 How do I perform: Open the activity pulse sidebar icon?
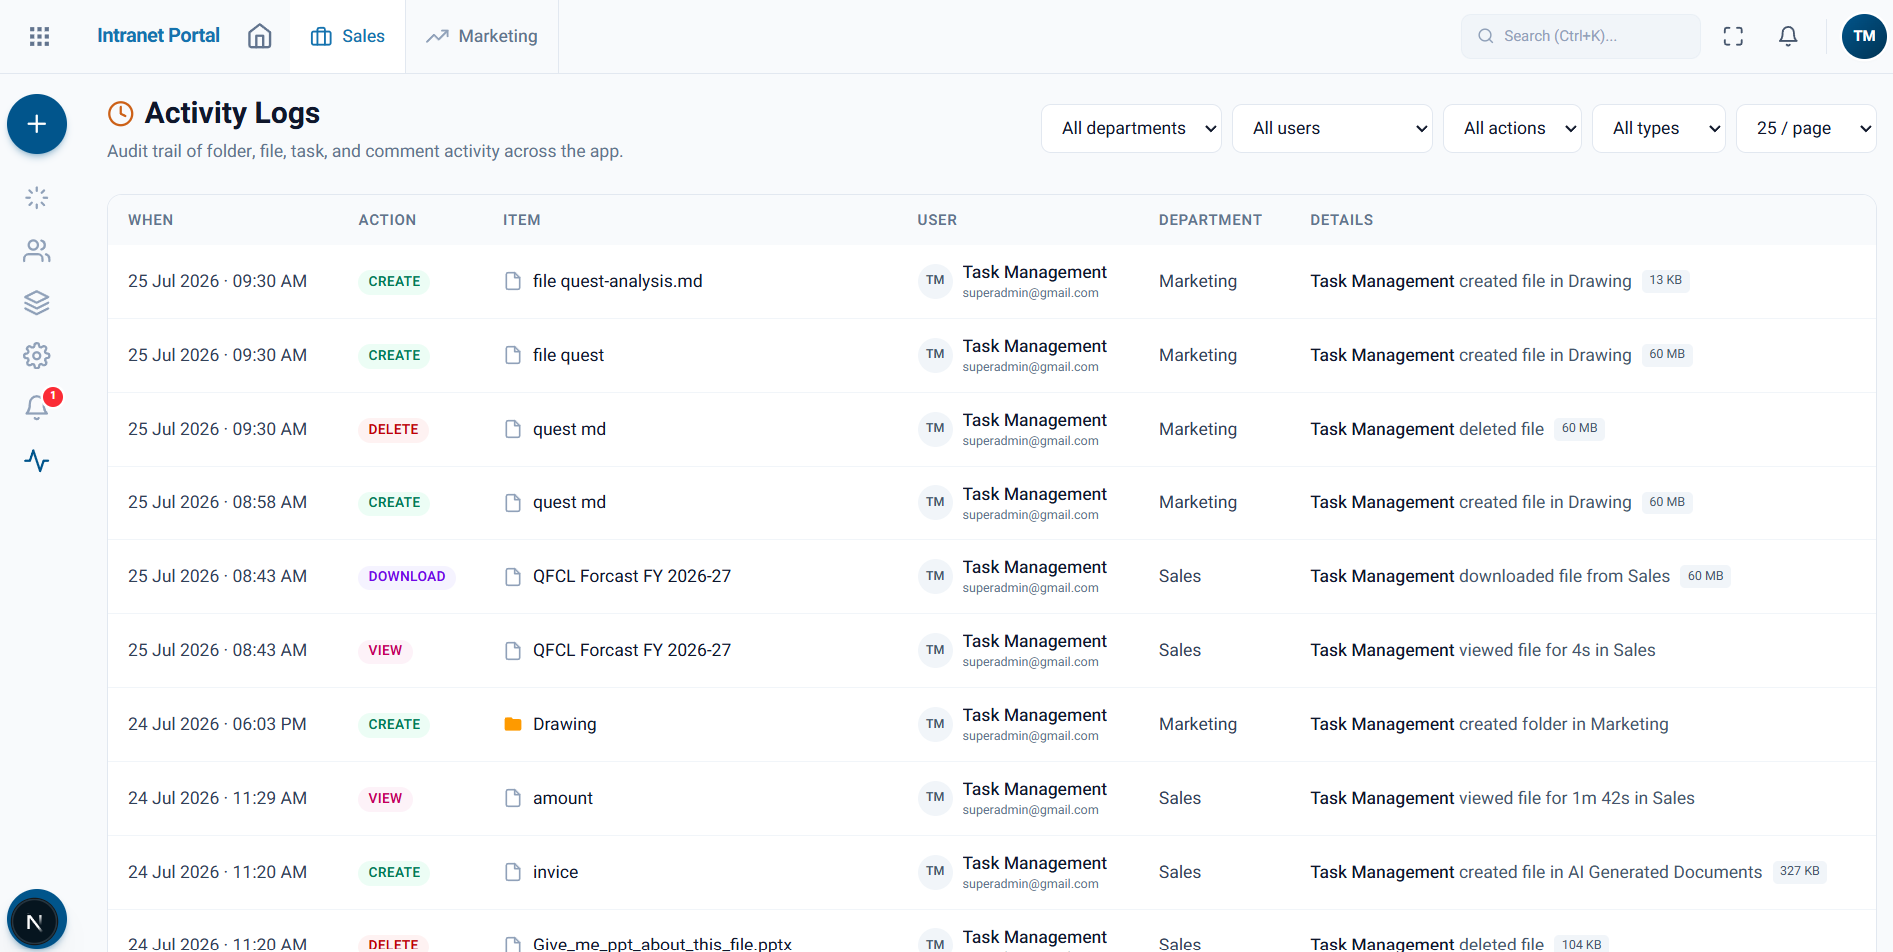pos(37,461)
